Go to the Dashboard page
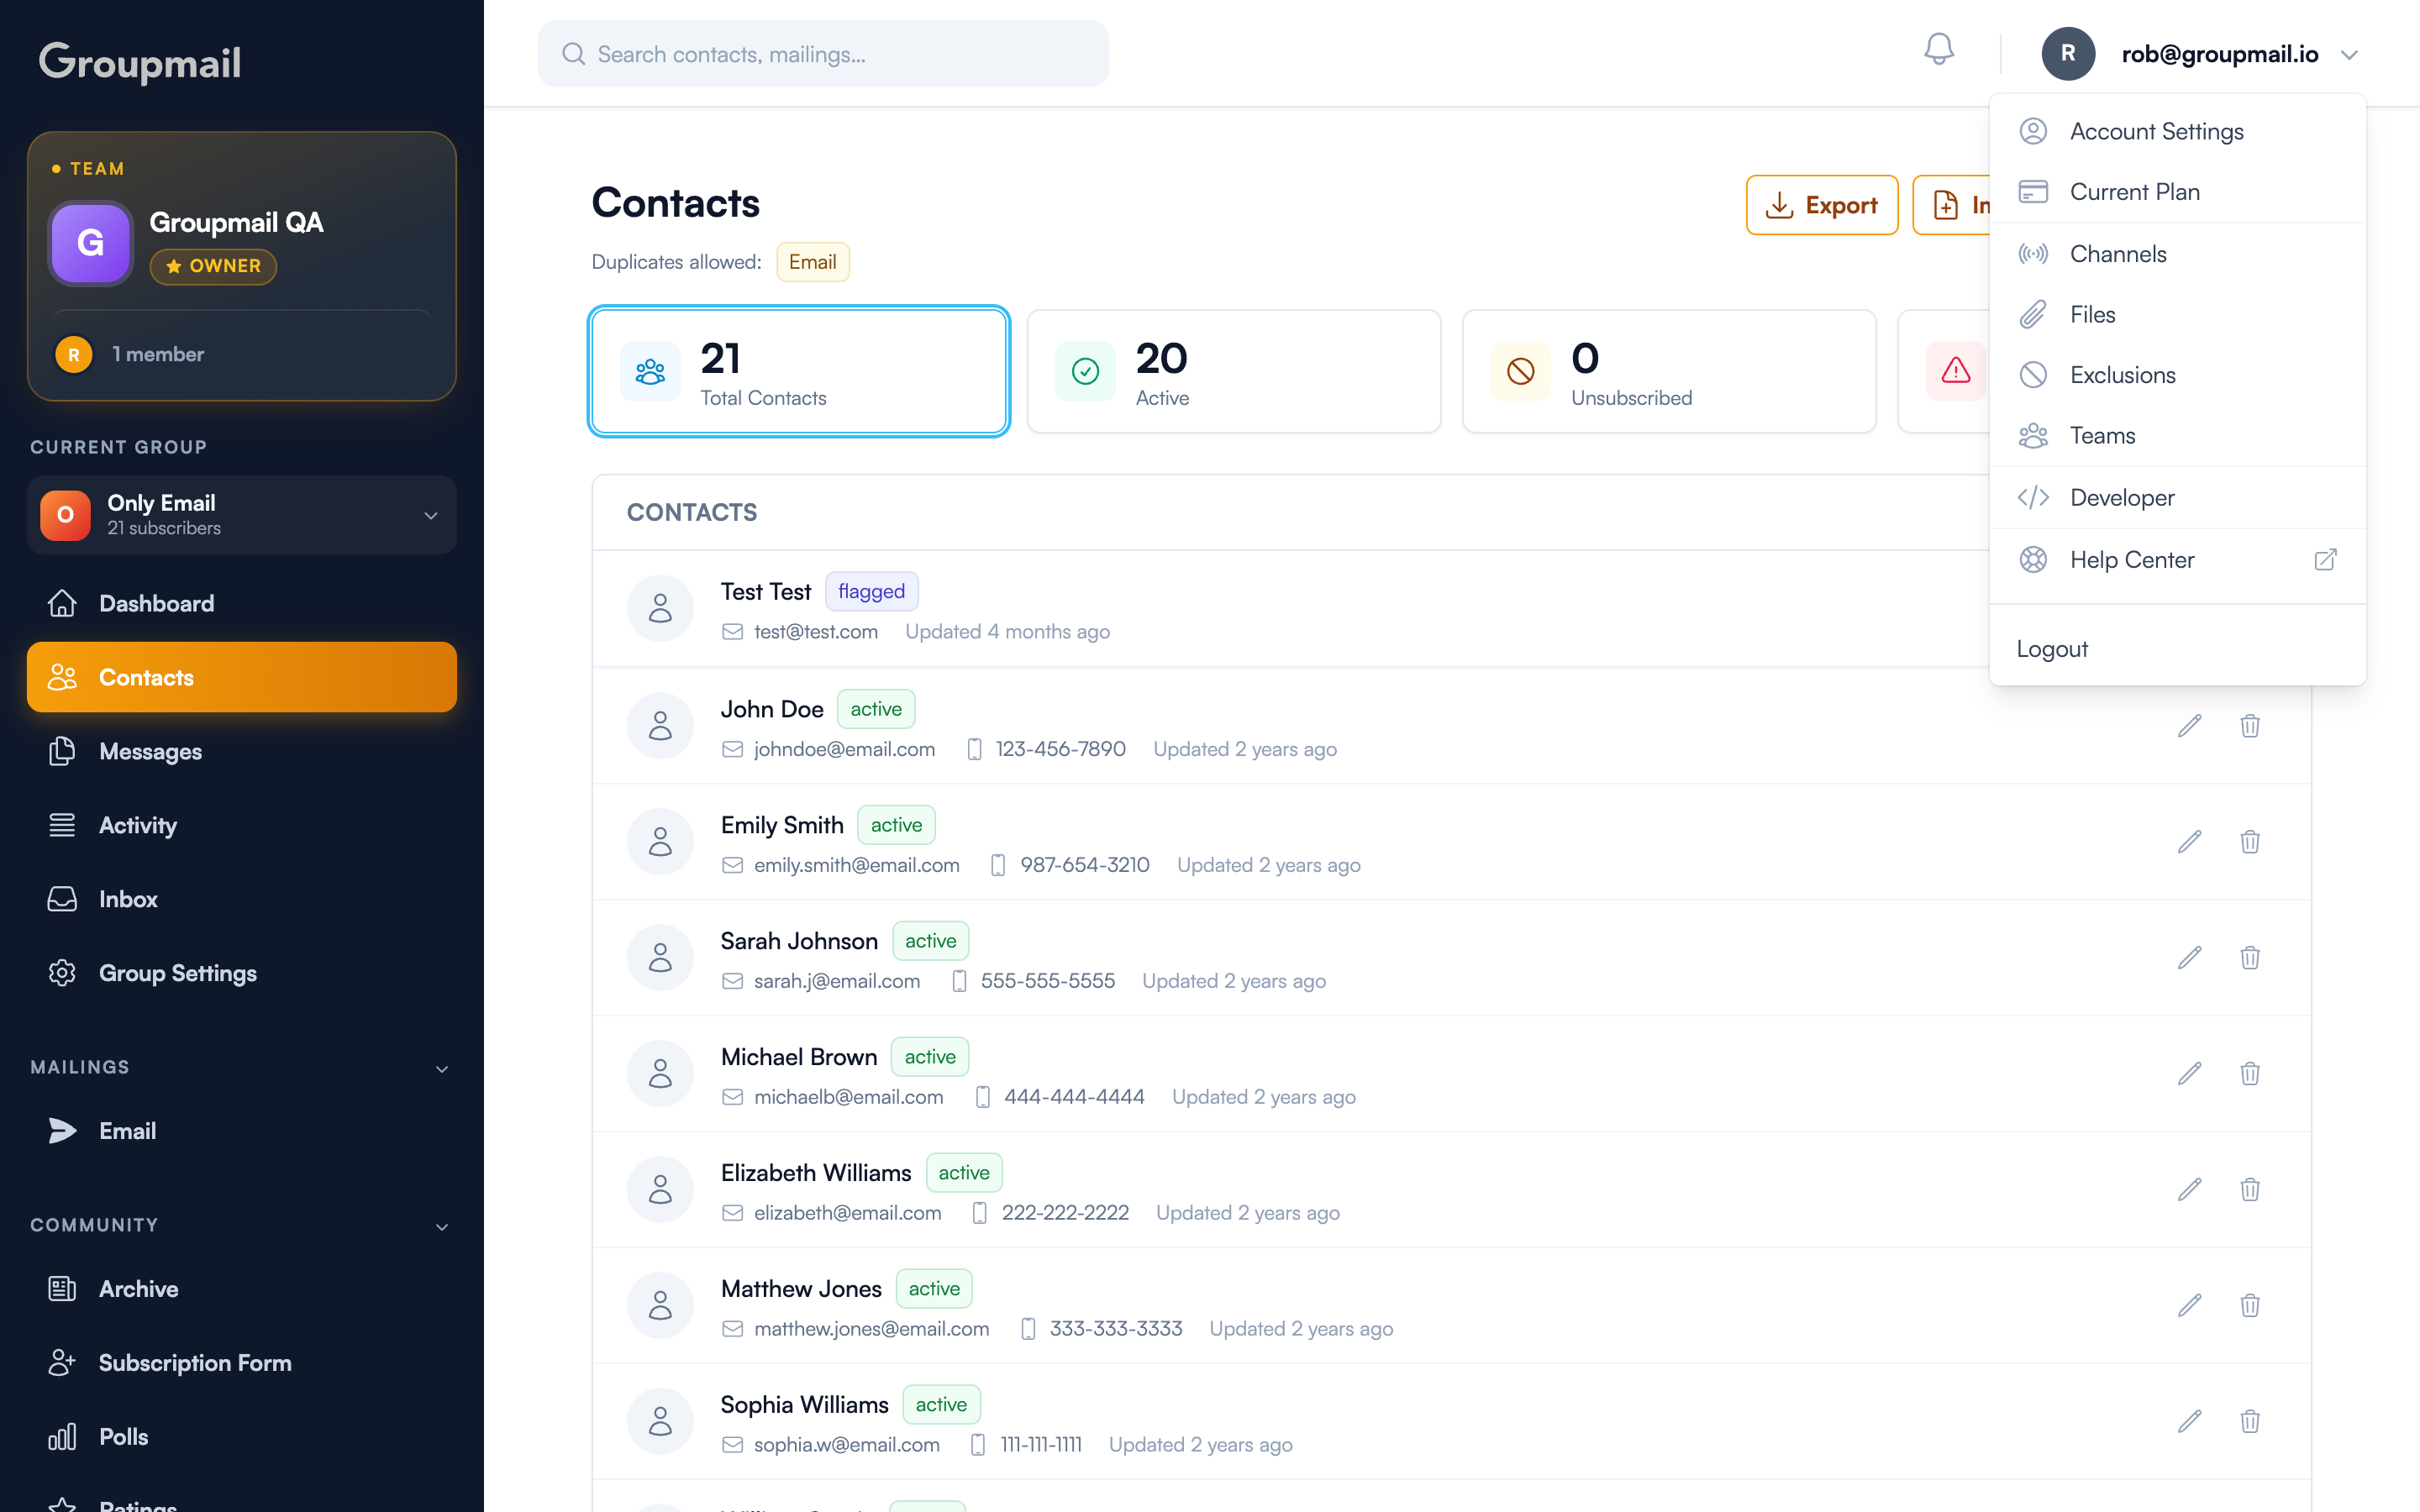This screenshot has width=2420, height=1512. [242, 604]
